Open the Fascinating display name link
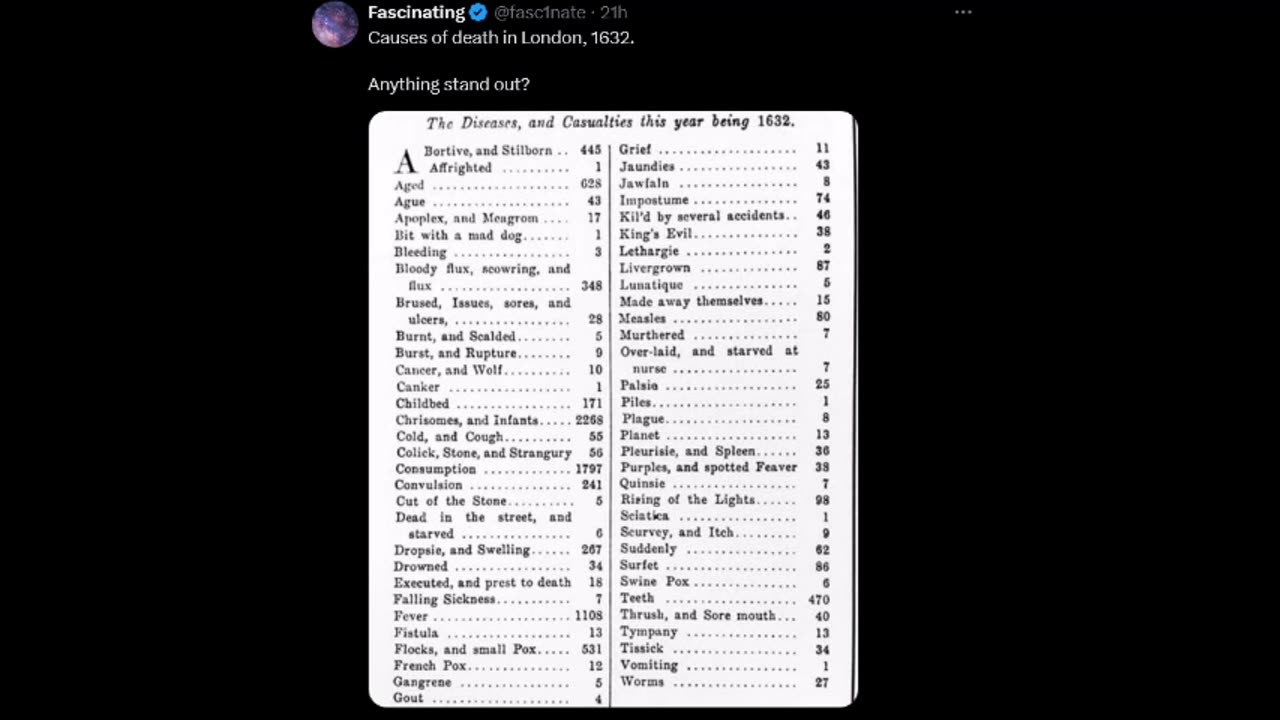The height and width of the screenshot is (720, 1280). [416, 13]
